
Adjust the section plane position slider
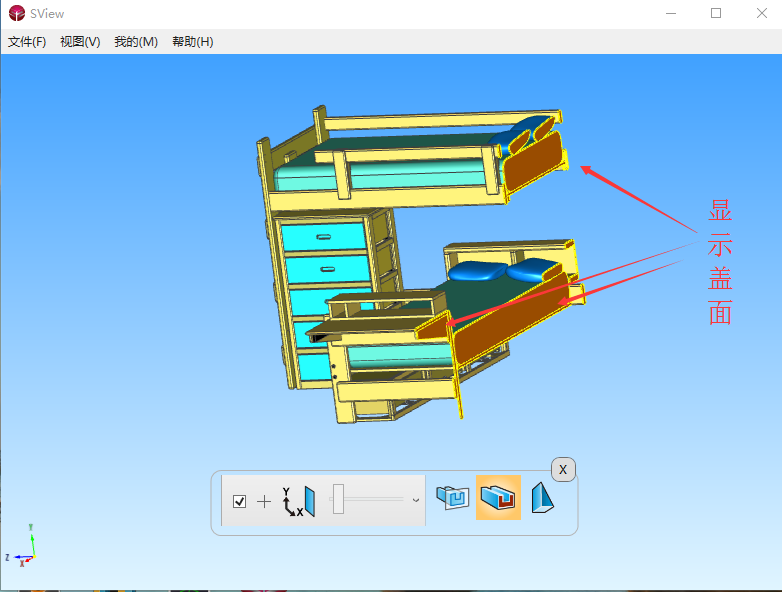[339, 499]
